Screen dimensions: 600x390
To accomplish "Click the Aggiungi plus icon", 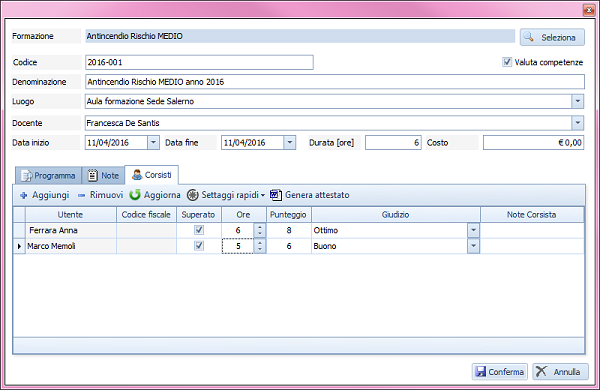I will (24, 195).
